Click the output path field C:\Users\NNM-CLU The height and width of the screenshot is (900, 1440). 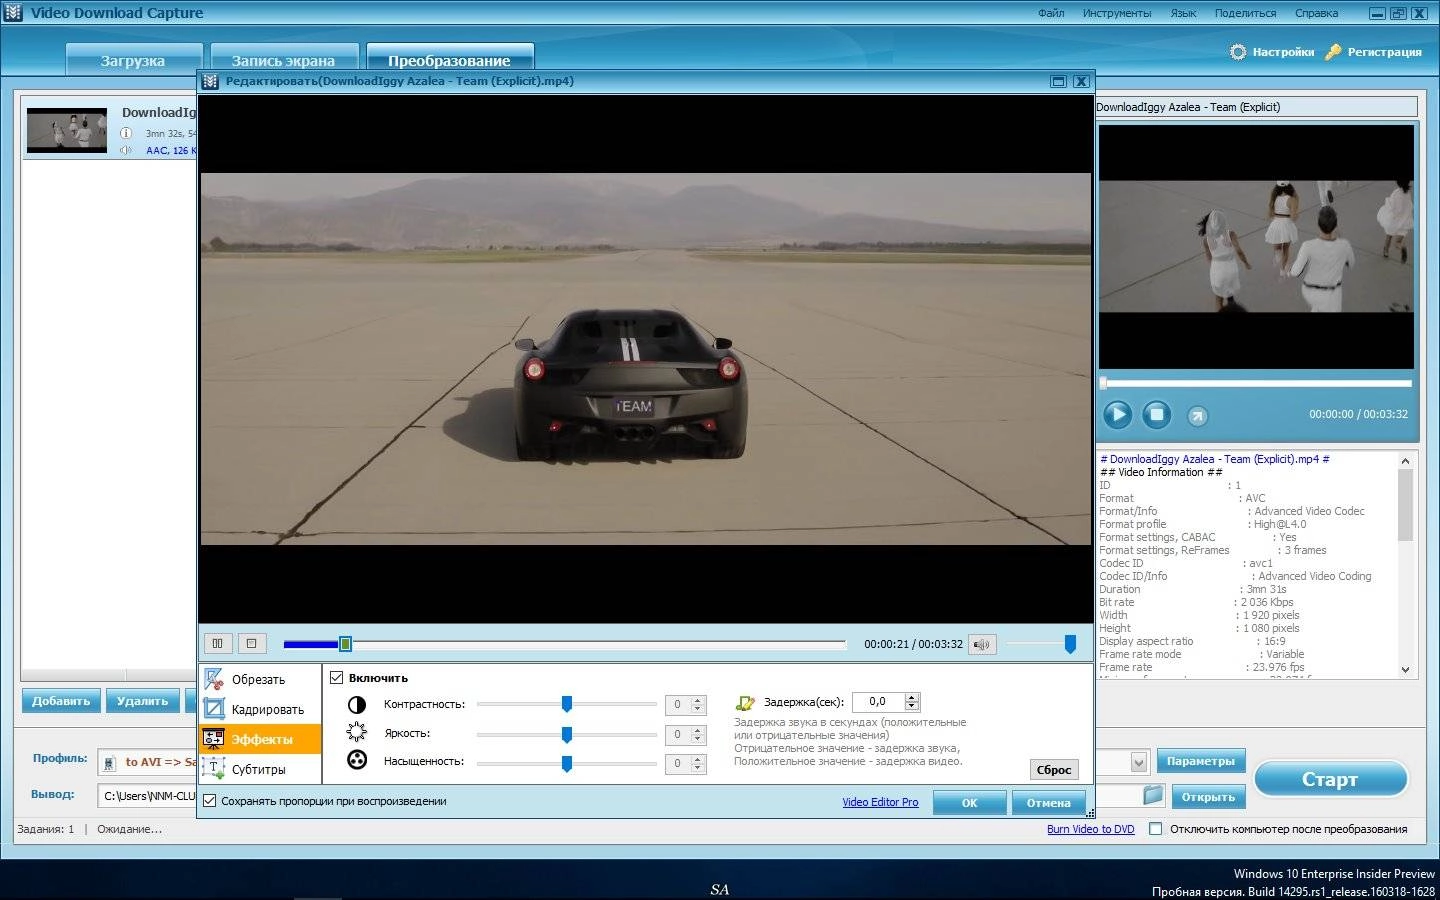coord(149,796)
